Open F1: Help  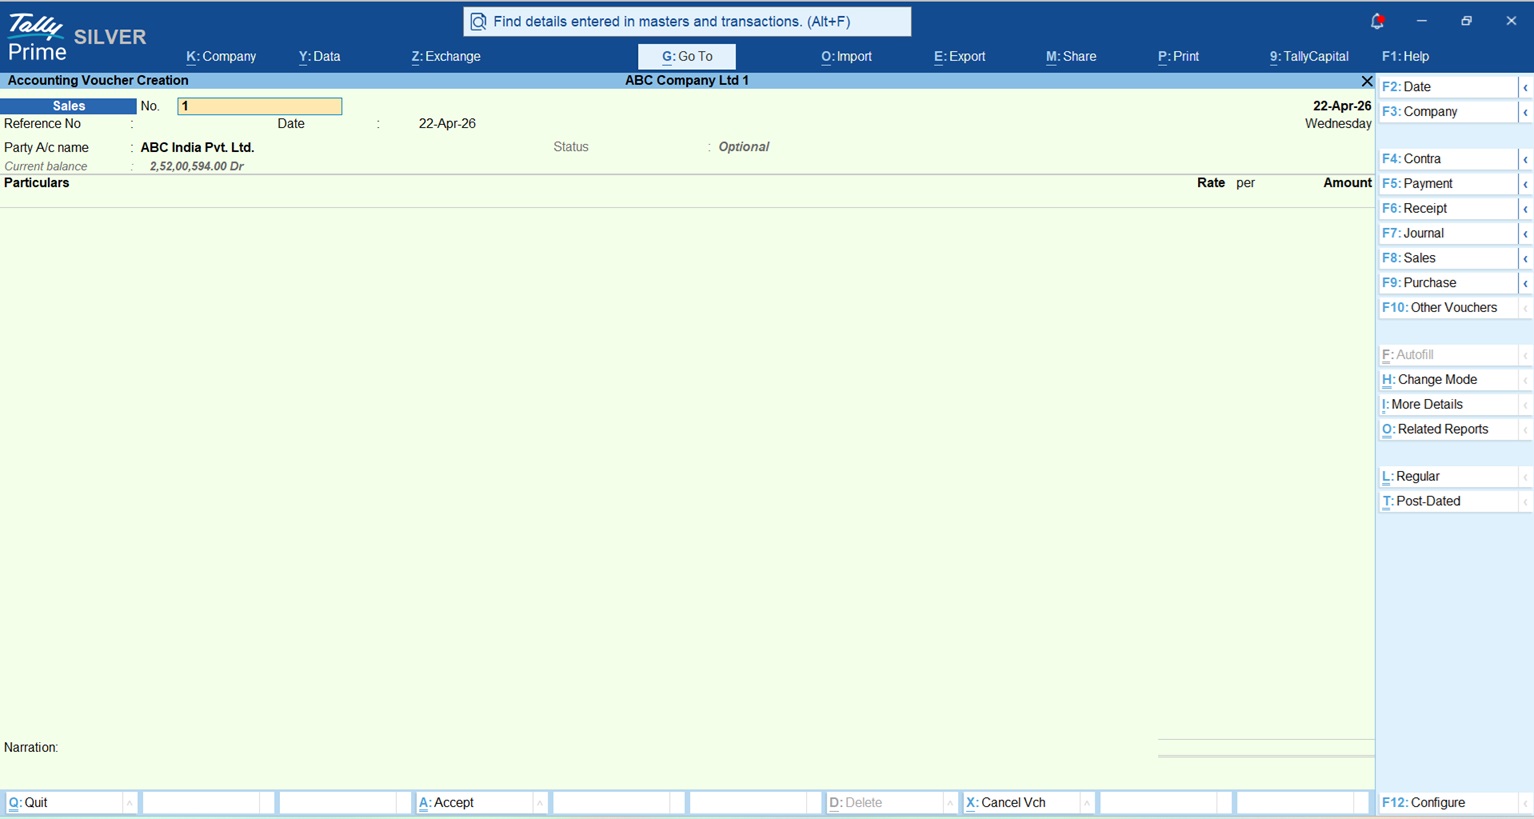[x=1405, y=57]
